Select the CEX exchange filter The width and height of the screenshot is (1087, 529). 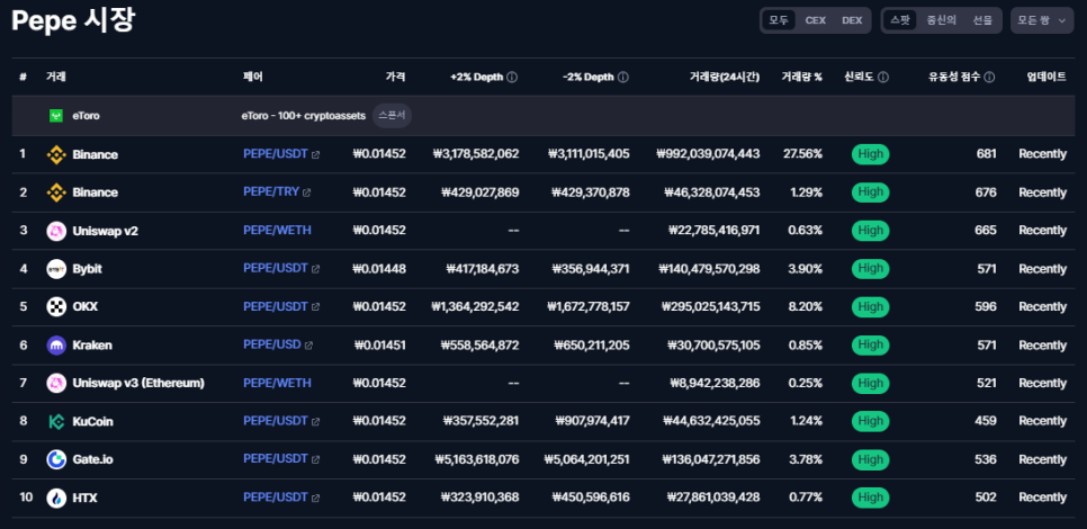click(x=815, y=20)
